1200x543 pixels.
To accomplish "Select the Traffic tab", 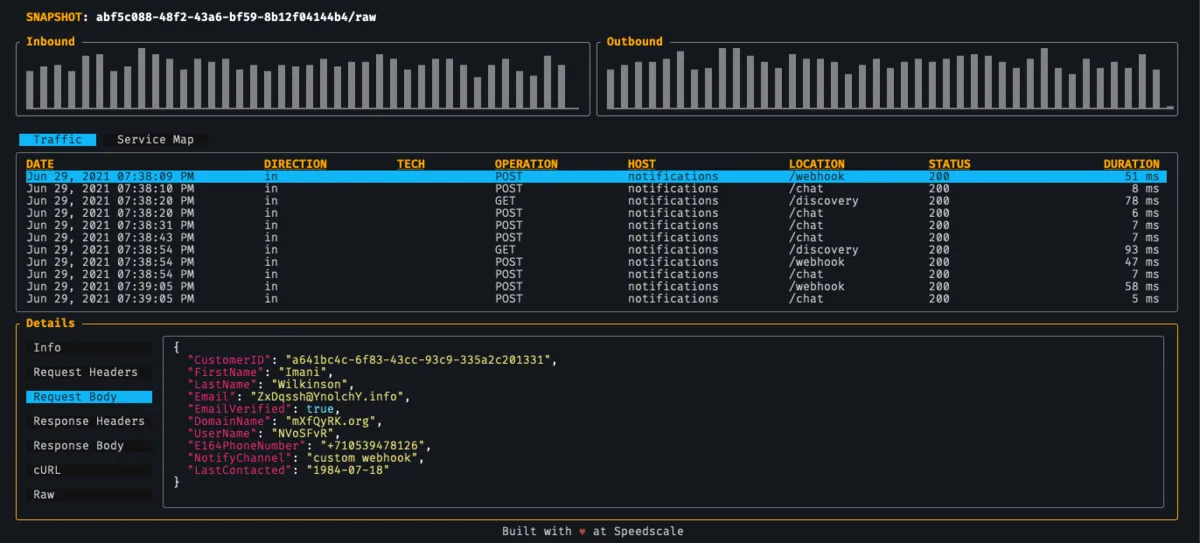I will [57, 140].
